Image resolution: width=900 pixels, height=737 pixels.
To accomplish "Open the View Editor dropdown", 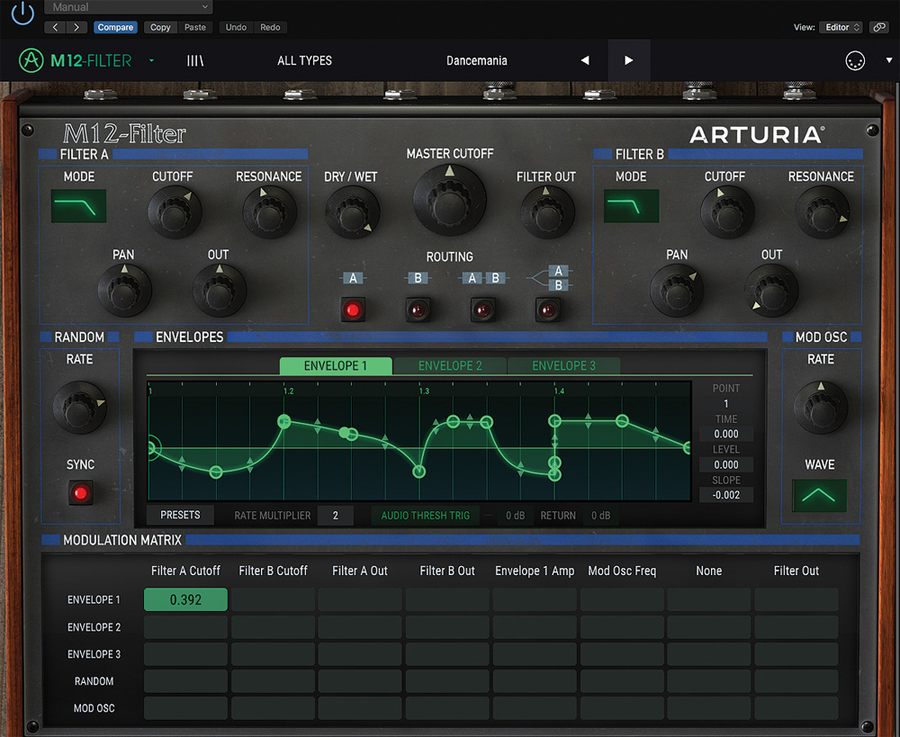I will 841,27.
